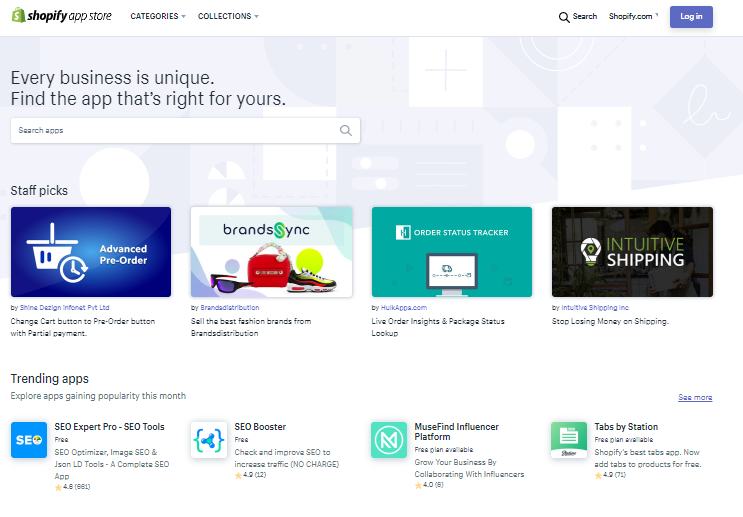Open the Intuitive Shipping banner
The image size is (743, 517).
[632, 252]
